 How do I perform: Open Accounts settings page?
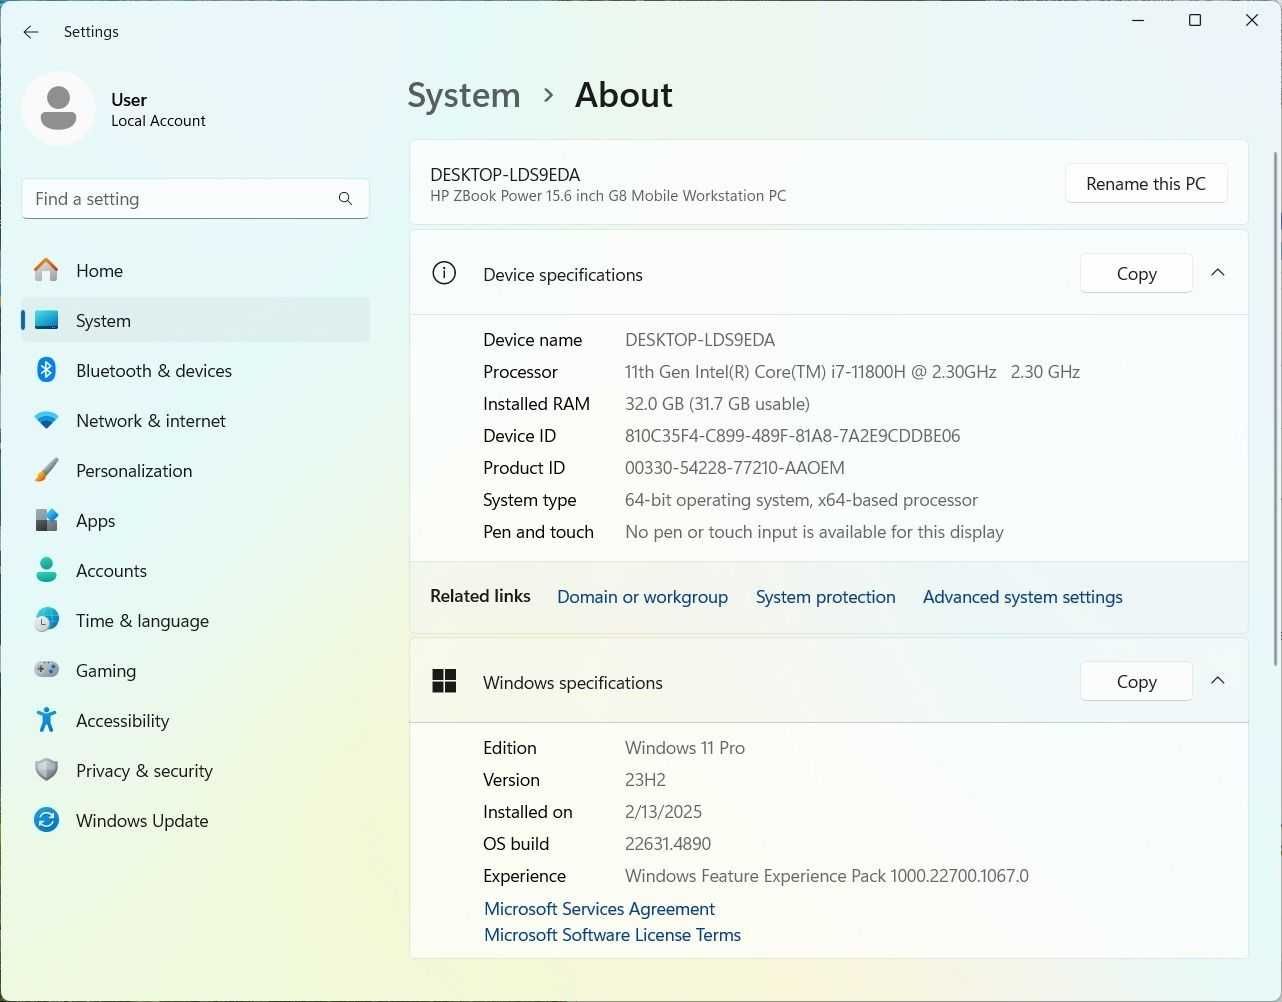point(196,570)
